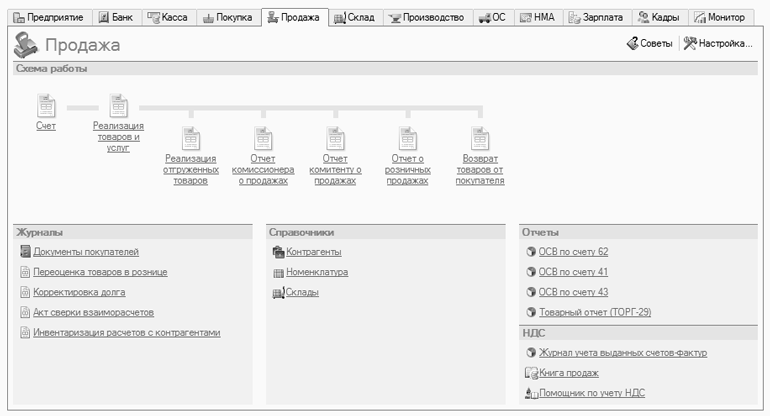The image size is (770, 416).
Task: Switch to the Банк tab
Action: click(117, 17)
